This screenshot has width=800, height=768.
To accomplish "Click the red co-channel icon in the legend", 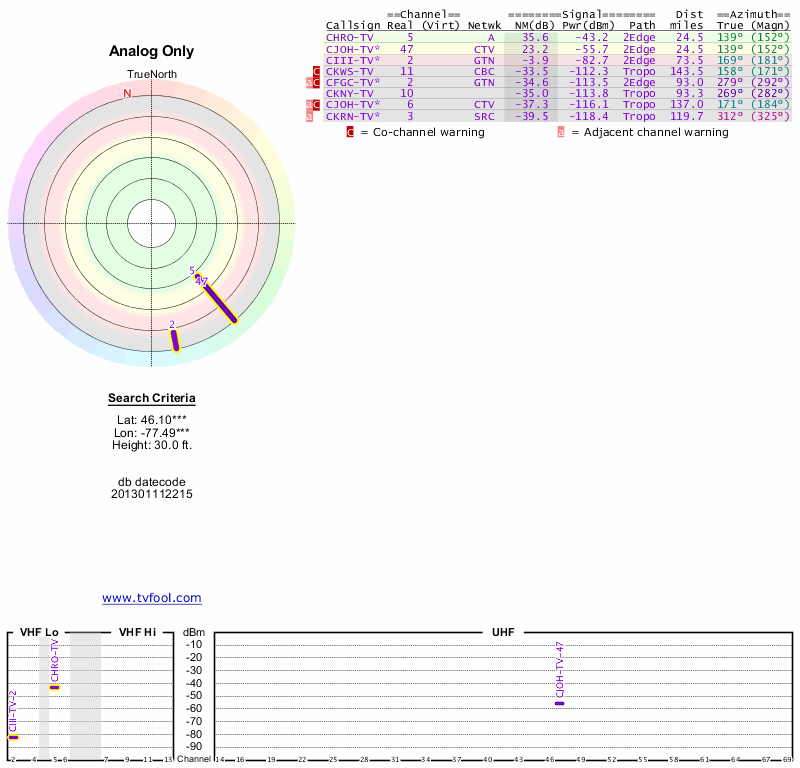I will coord(350,132).
